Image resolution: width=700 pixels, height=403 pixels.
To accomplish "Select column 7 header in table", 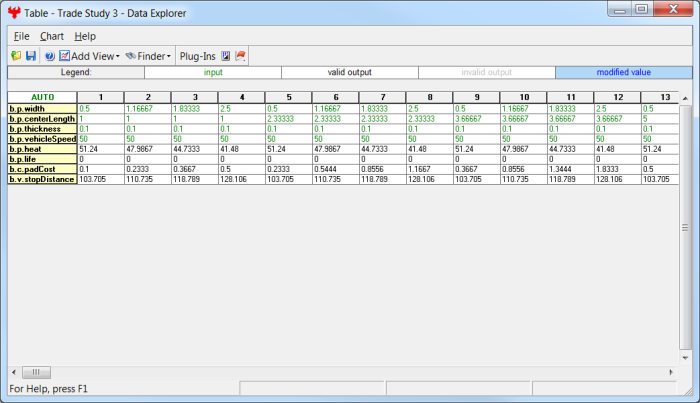I will 382,97.
